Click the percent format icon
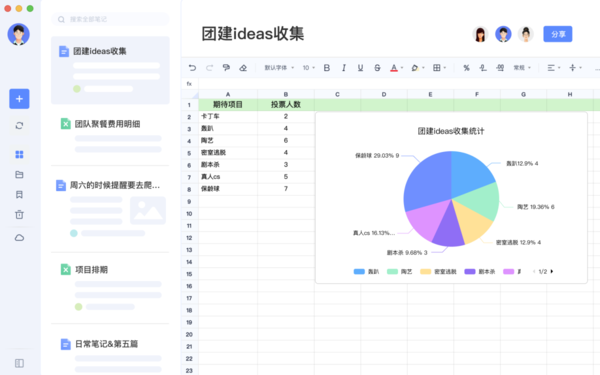 coord(466,68)
